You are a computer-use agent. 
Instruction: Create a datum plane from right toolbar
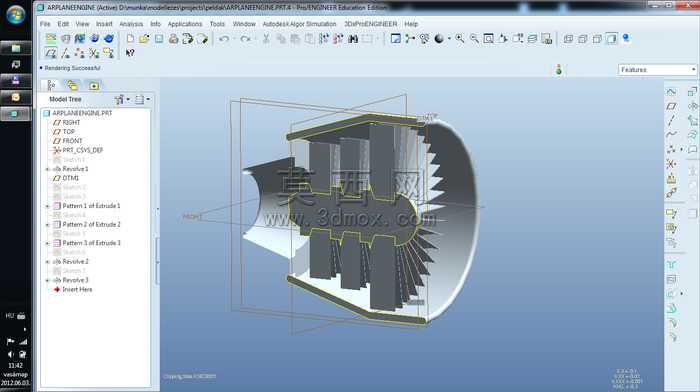click(x=671, y=106)
